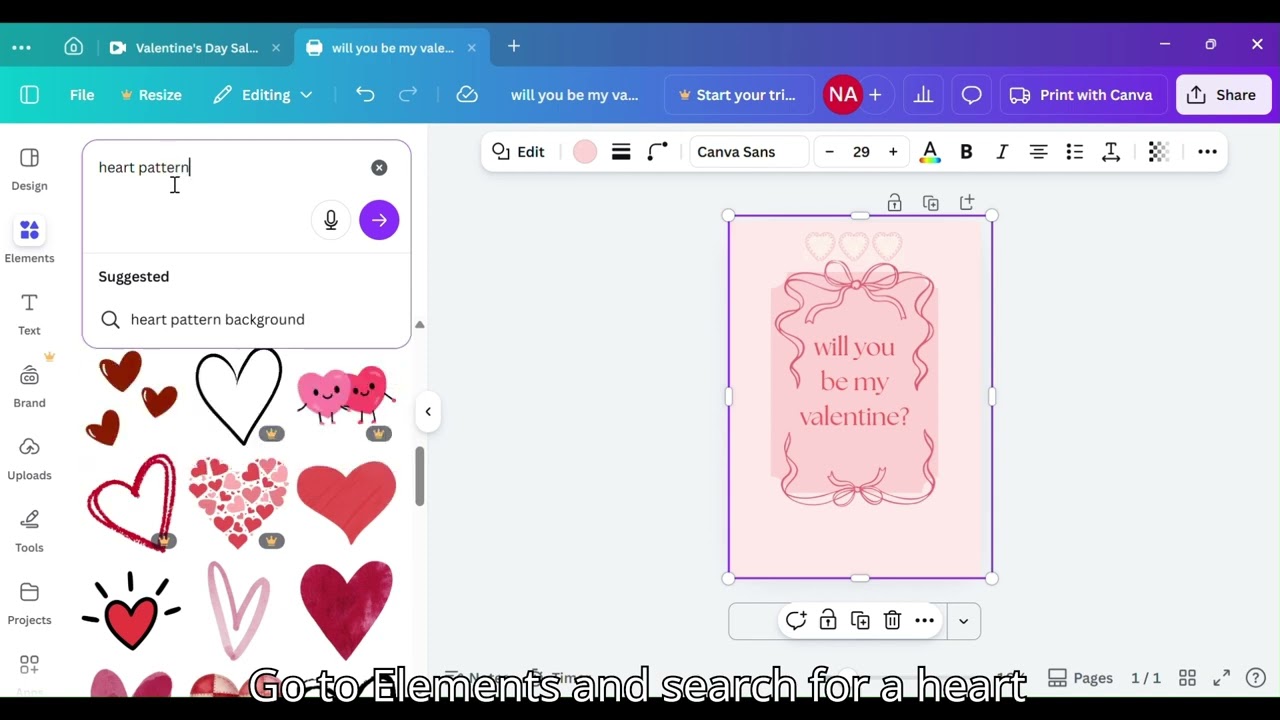1280x720 pixels.
Task: Duplicate the element in the floating toolbar
Action: [860, 621]
